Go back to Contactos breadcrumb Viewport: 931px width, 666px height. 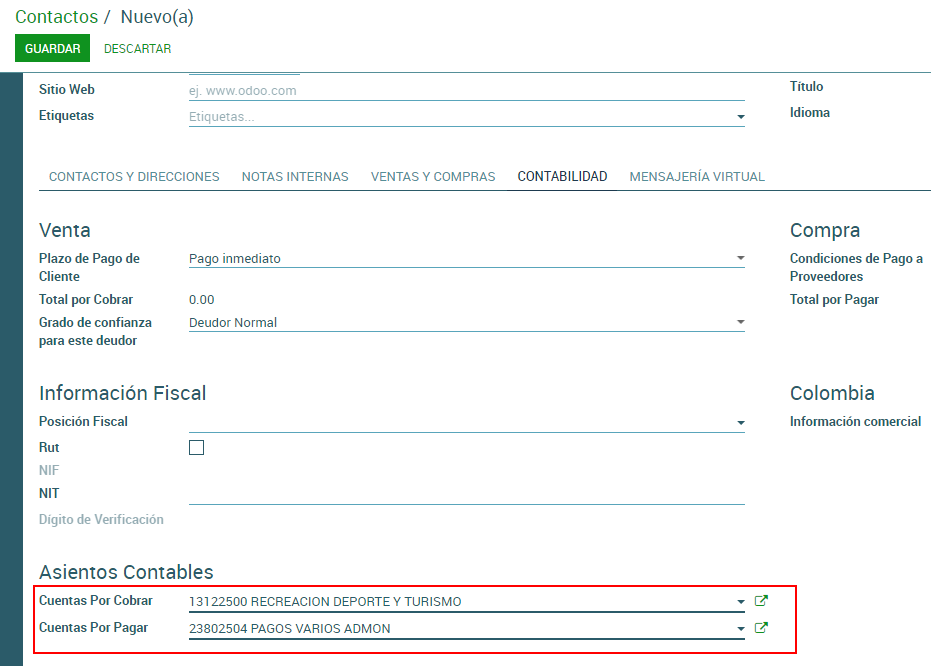(x=56, y=17)
